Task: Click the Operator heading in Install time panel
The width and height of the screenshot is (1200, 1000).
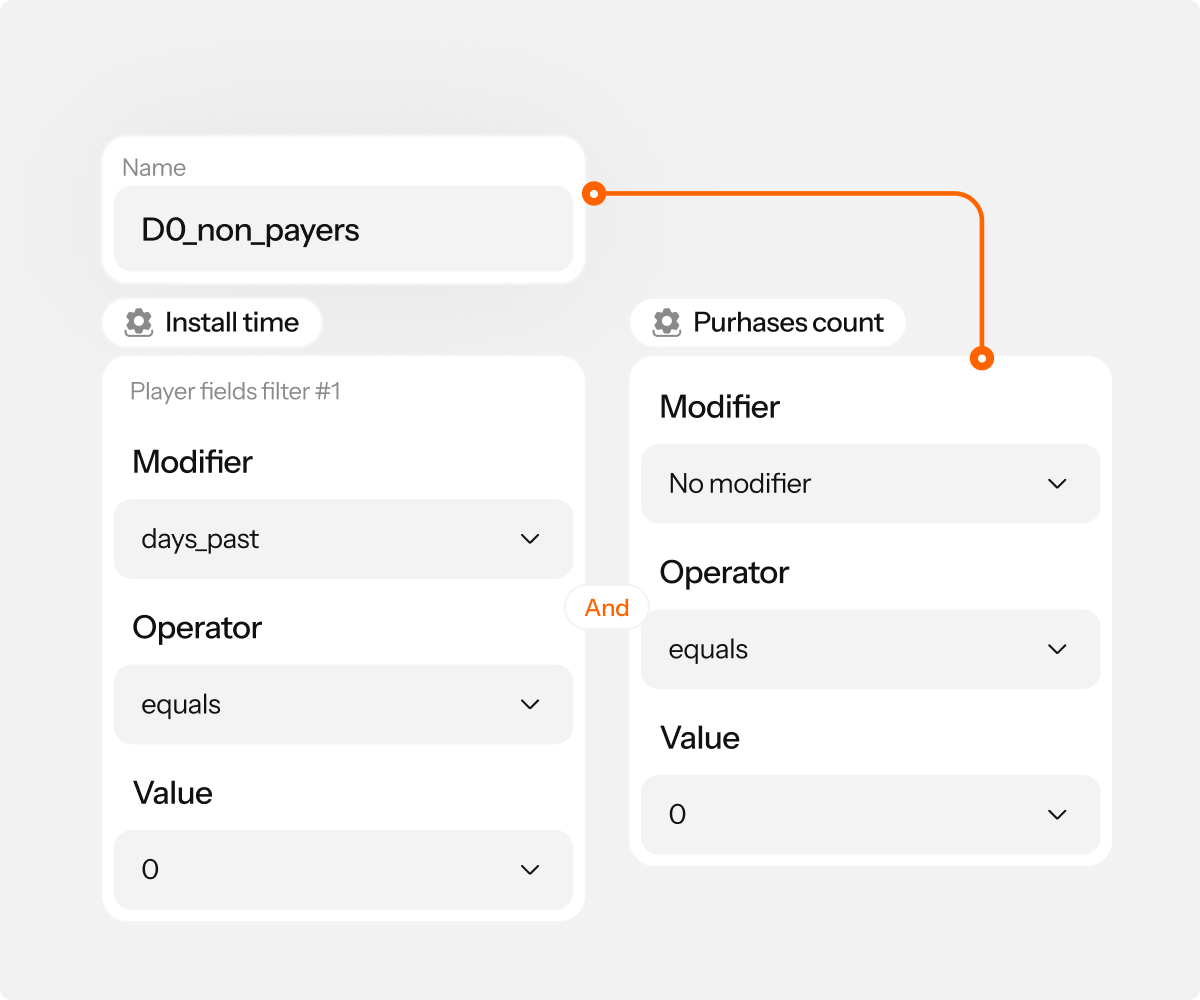Action: tap(197, 628)
